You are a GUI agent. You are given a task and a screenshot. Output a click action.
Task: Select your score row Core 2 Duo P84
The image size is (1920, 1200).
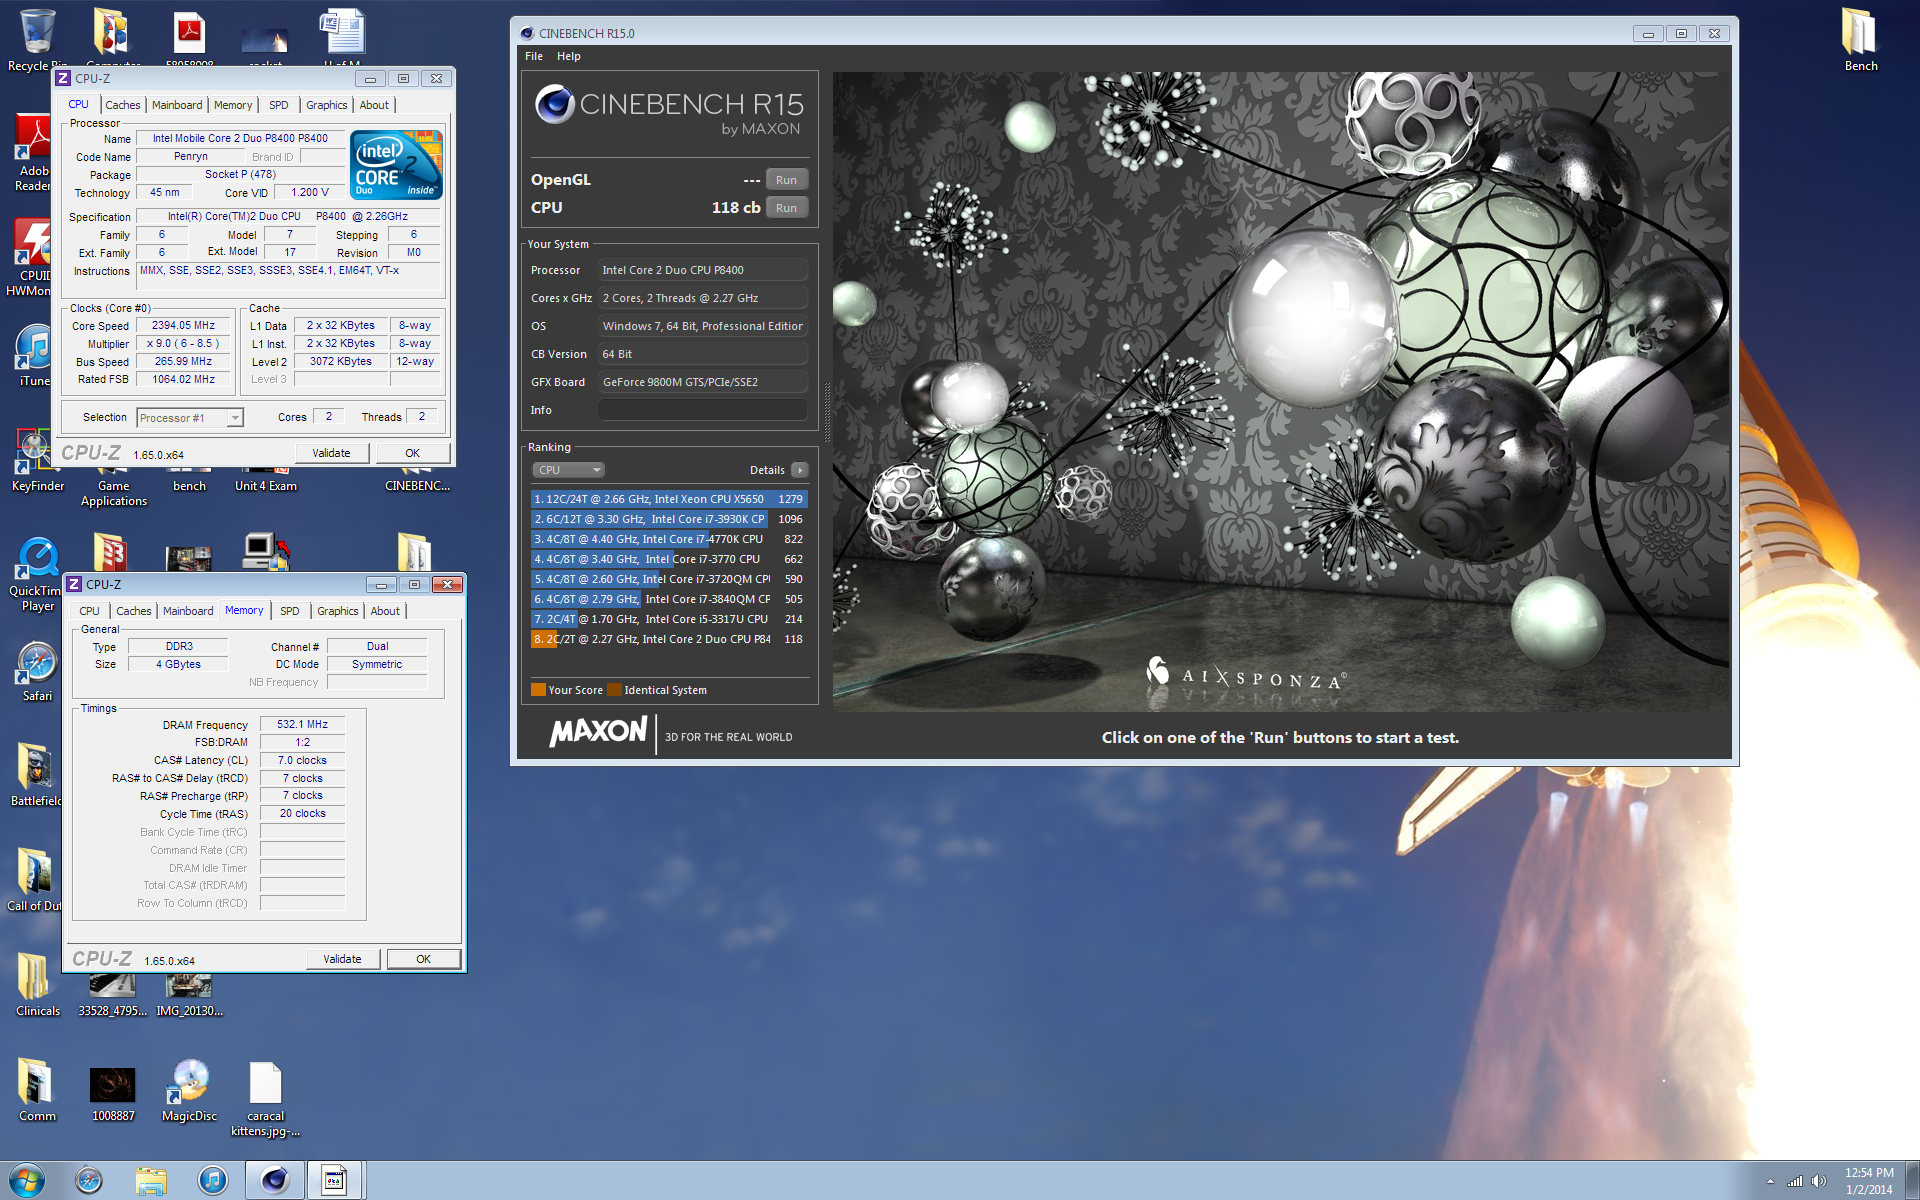668,639
